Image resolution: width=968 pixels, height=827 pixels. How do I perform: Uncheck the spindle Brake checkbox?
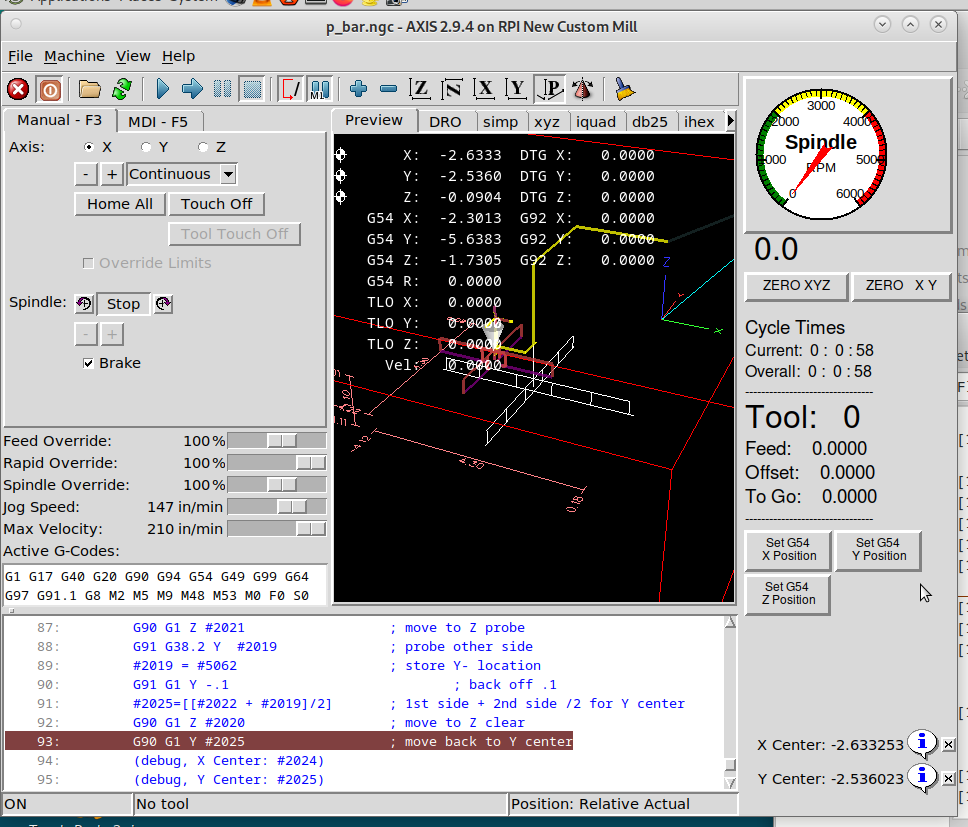pyautogui.click(x=89, y=363)
